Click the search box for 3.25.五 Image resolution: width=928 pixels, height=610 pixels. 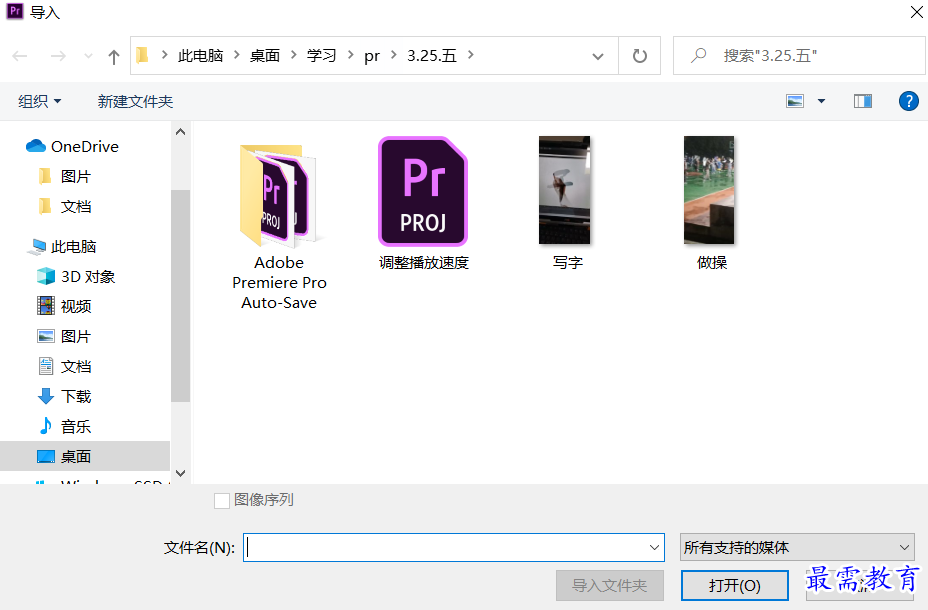(x=800, y=56)
